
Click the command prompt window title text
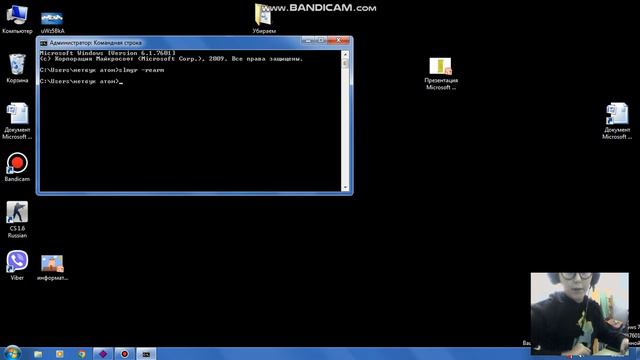tap(96, 43)
